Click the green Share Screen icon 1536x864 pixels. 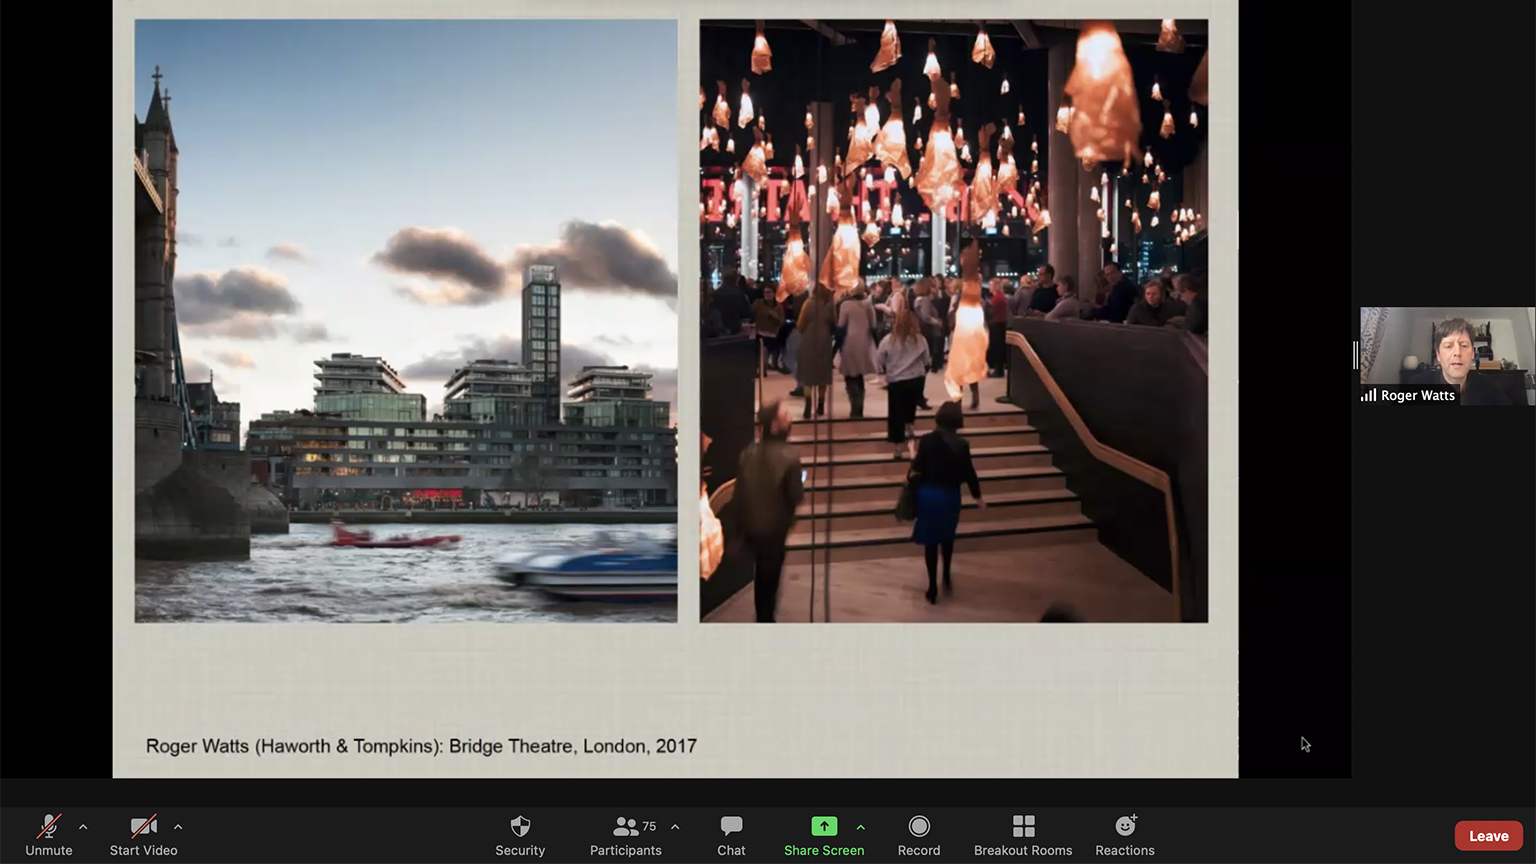point(823,826)
